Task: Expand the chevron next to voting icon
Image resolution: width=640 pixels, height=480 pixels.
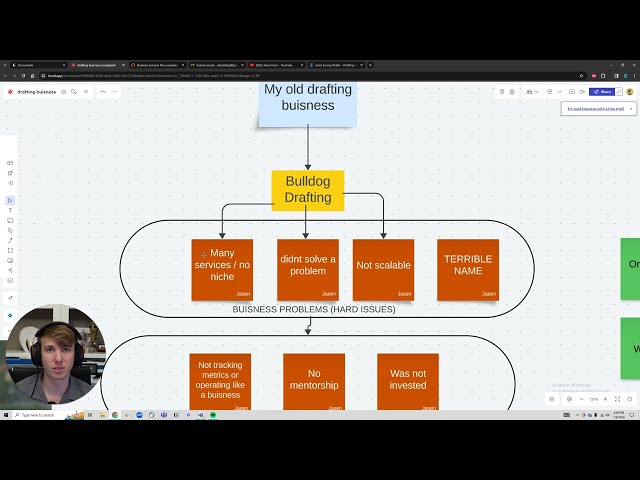Action: tap(560, 92)
